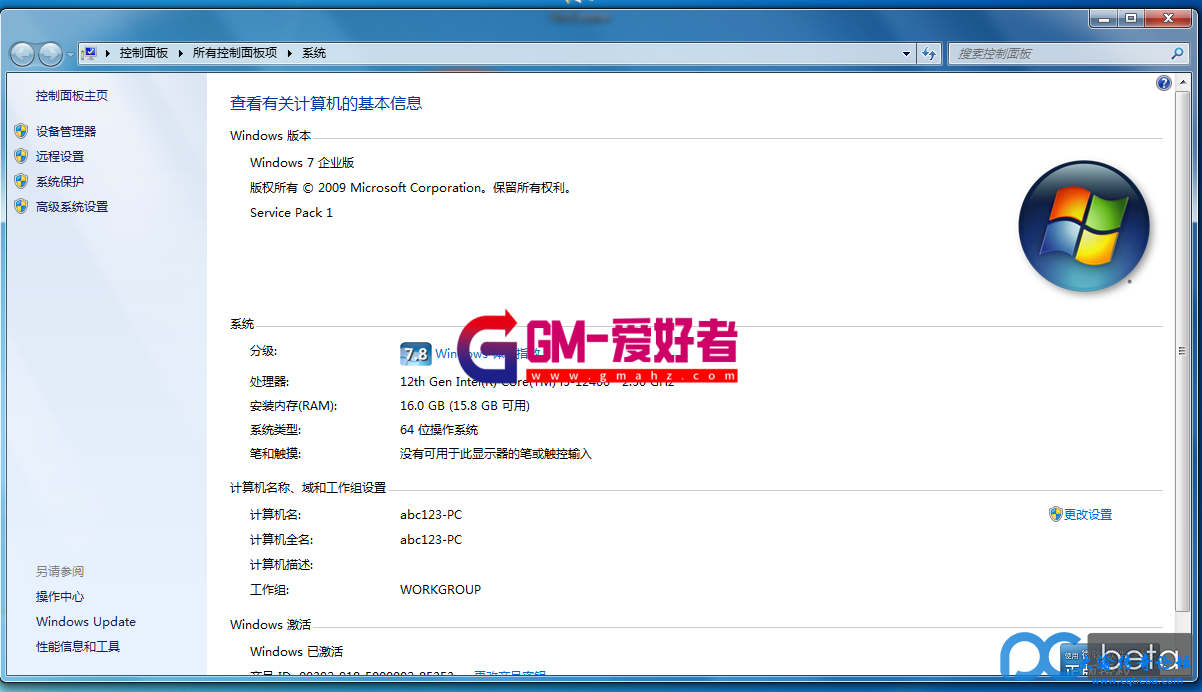Click the 分级: label

click(264, 351)
